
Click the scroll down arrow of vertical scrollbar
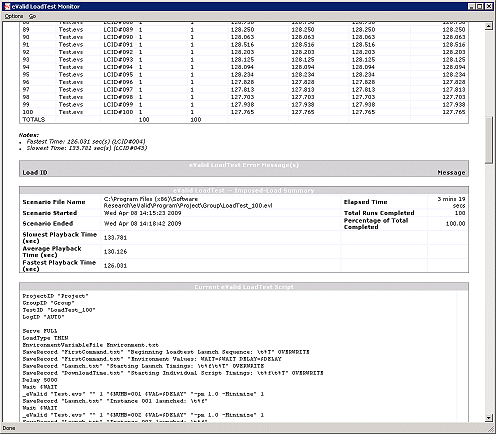(489, 417)
